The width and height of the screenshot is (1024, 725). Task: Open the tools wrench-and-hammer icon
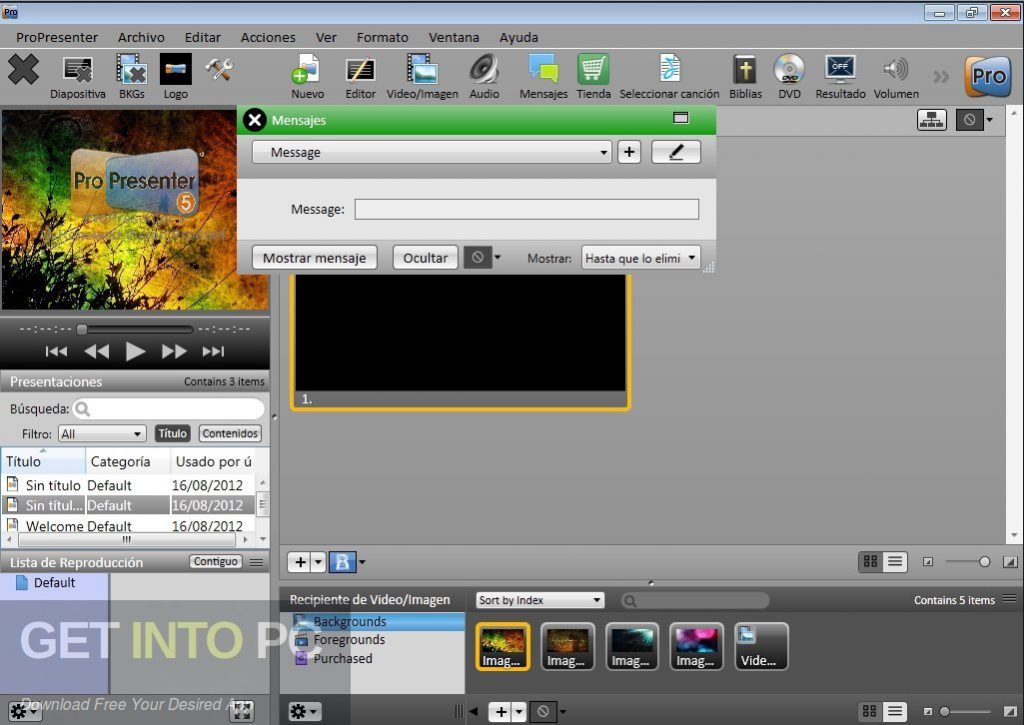click(219, 69)
